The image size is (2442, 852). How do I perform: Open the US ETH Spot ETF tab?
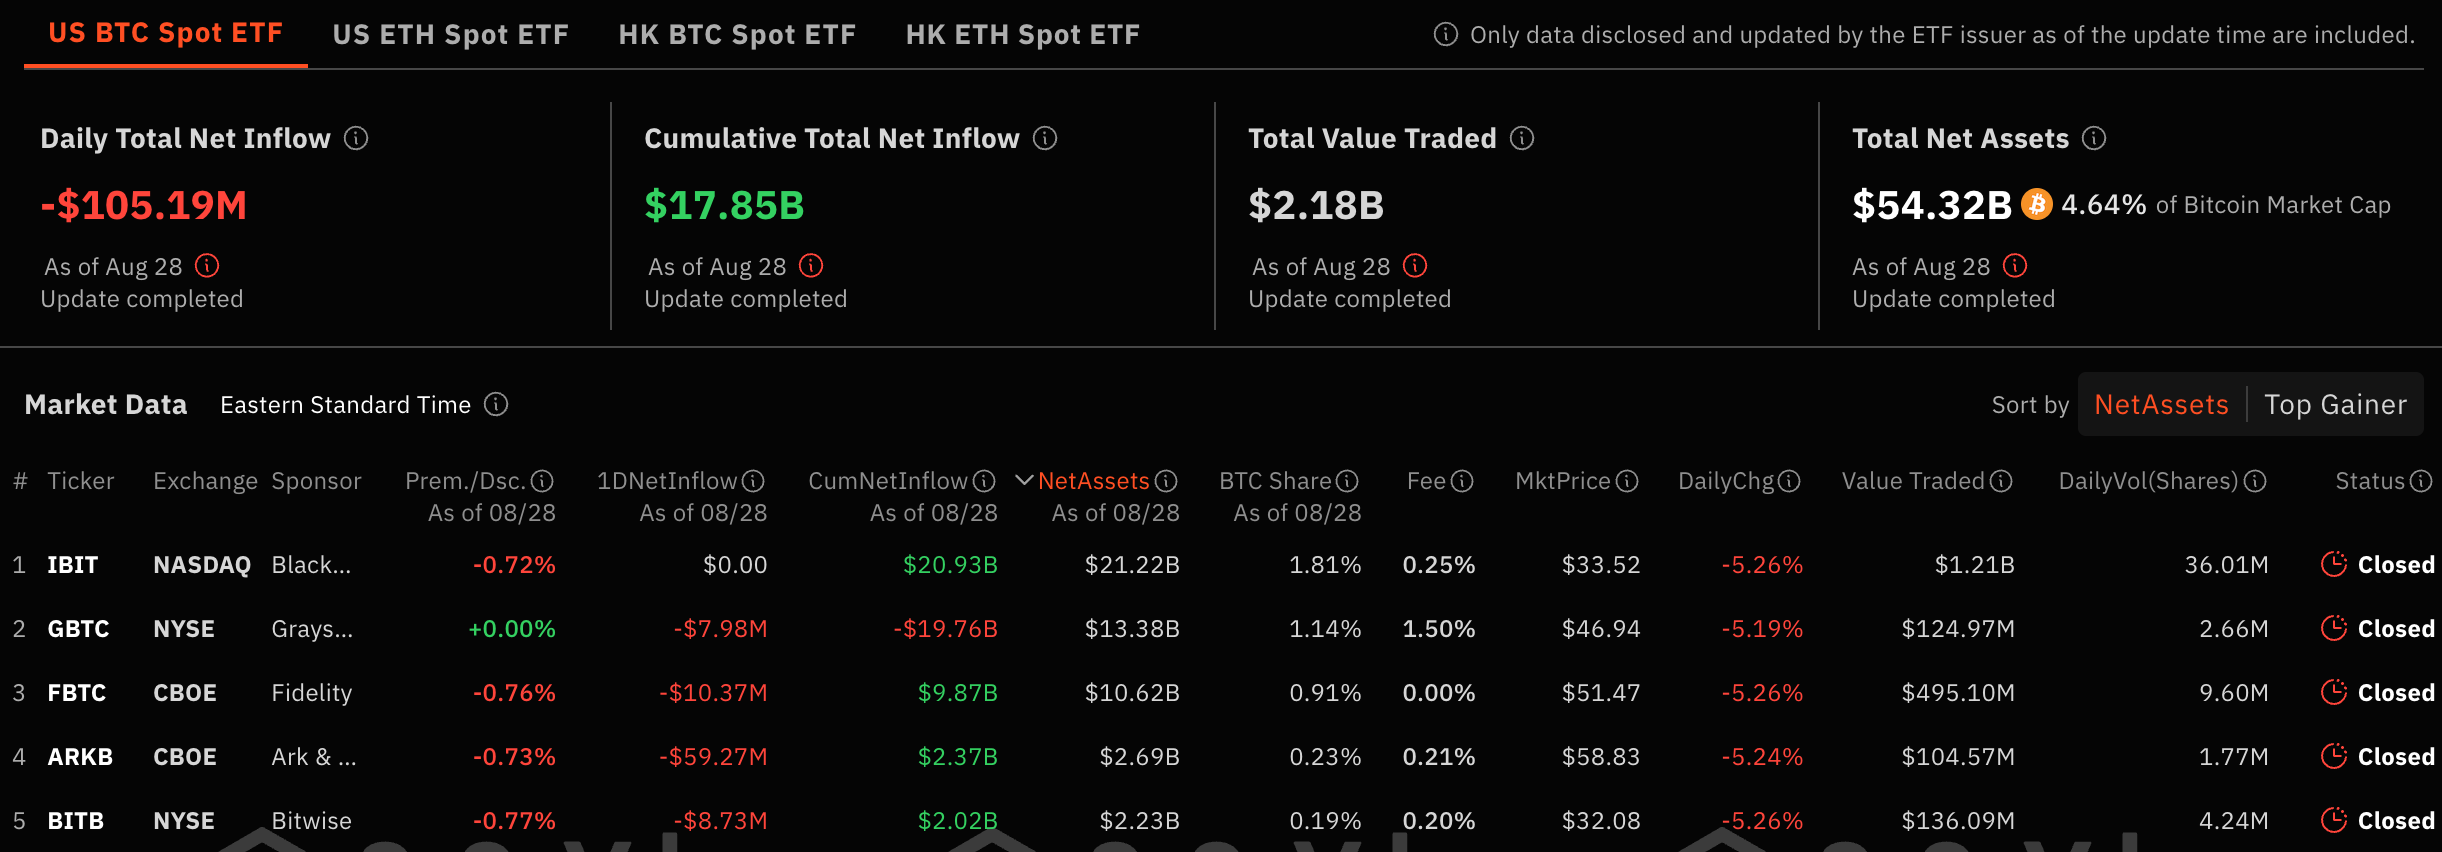[x=450, y=35]
